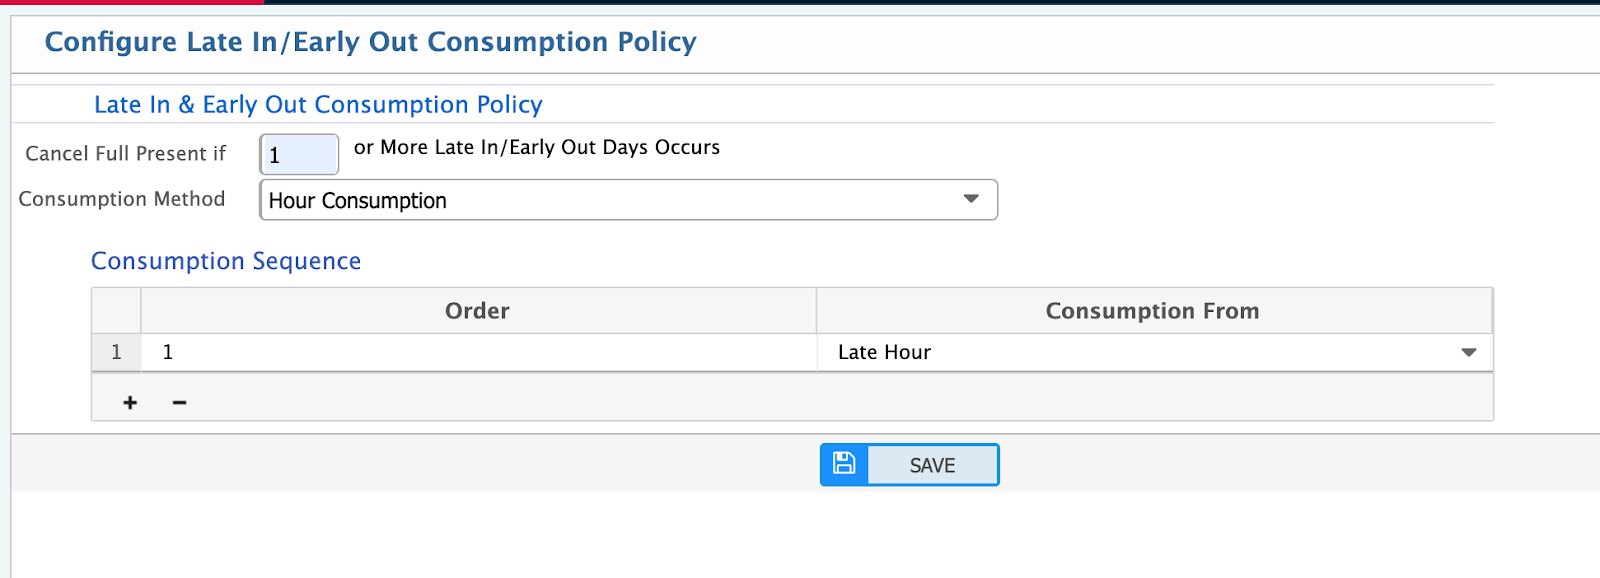1600x578 pixels.
Task: Click the plus icon to add a sequence row
Action: [129, 401]
